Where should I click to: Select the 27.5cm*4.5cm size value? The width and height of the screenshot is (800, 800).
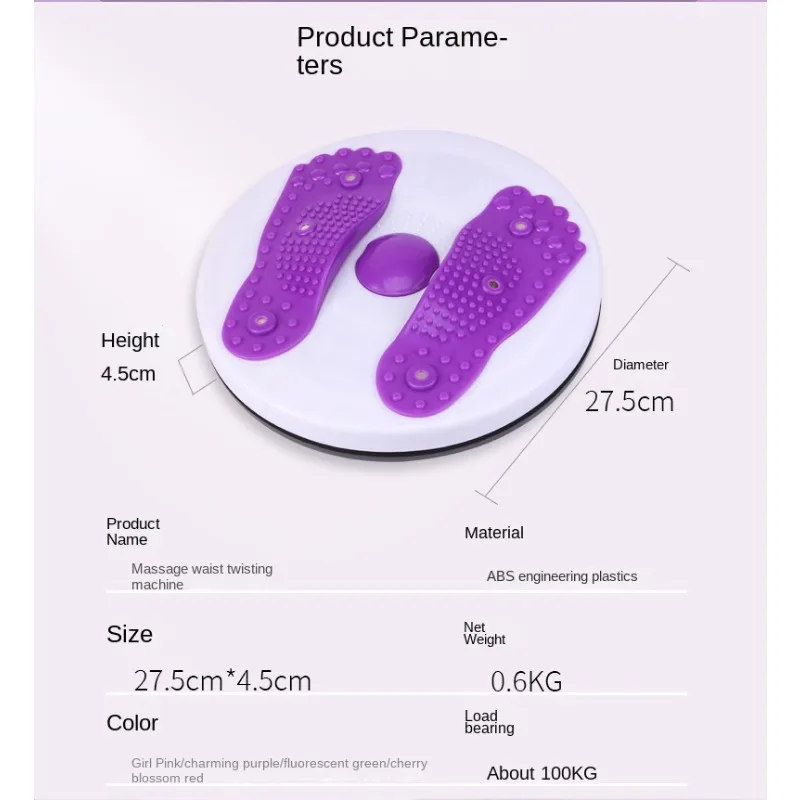click(x=222, y=681)
